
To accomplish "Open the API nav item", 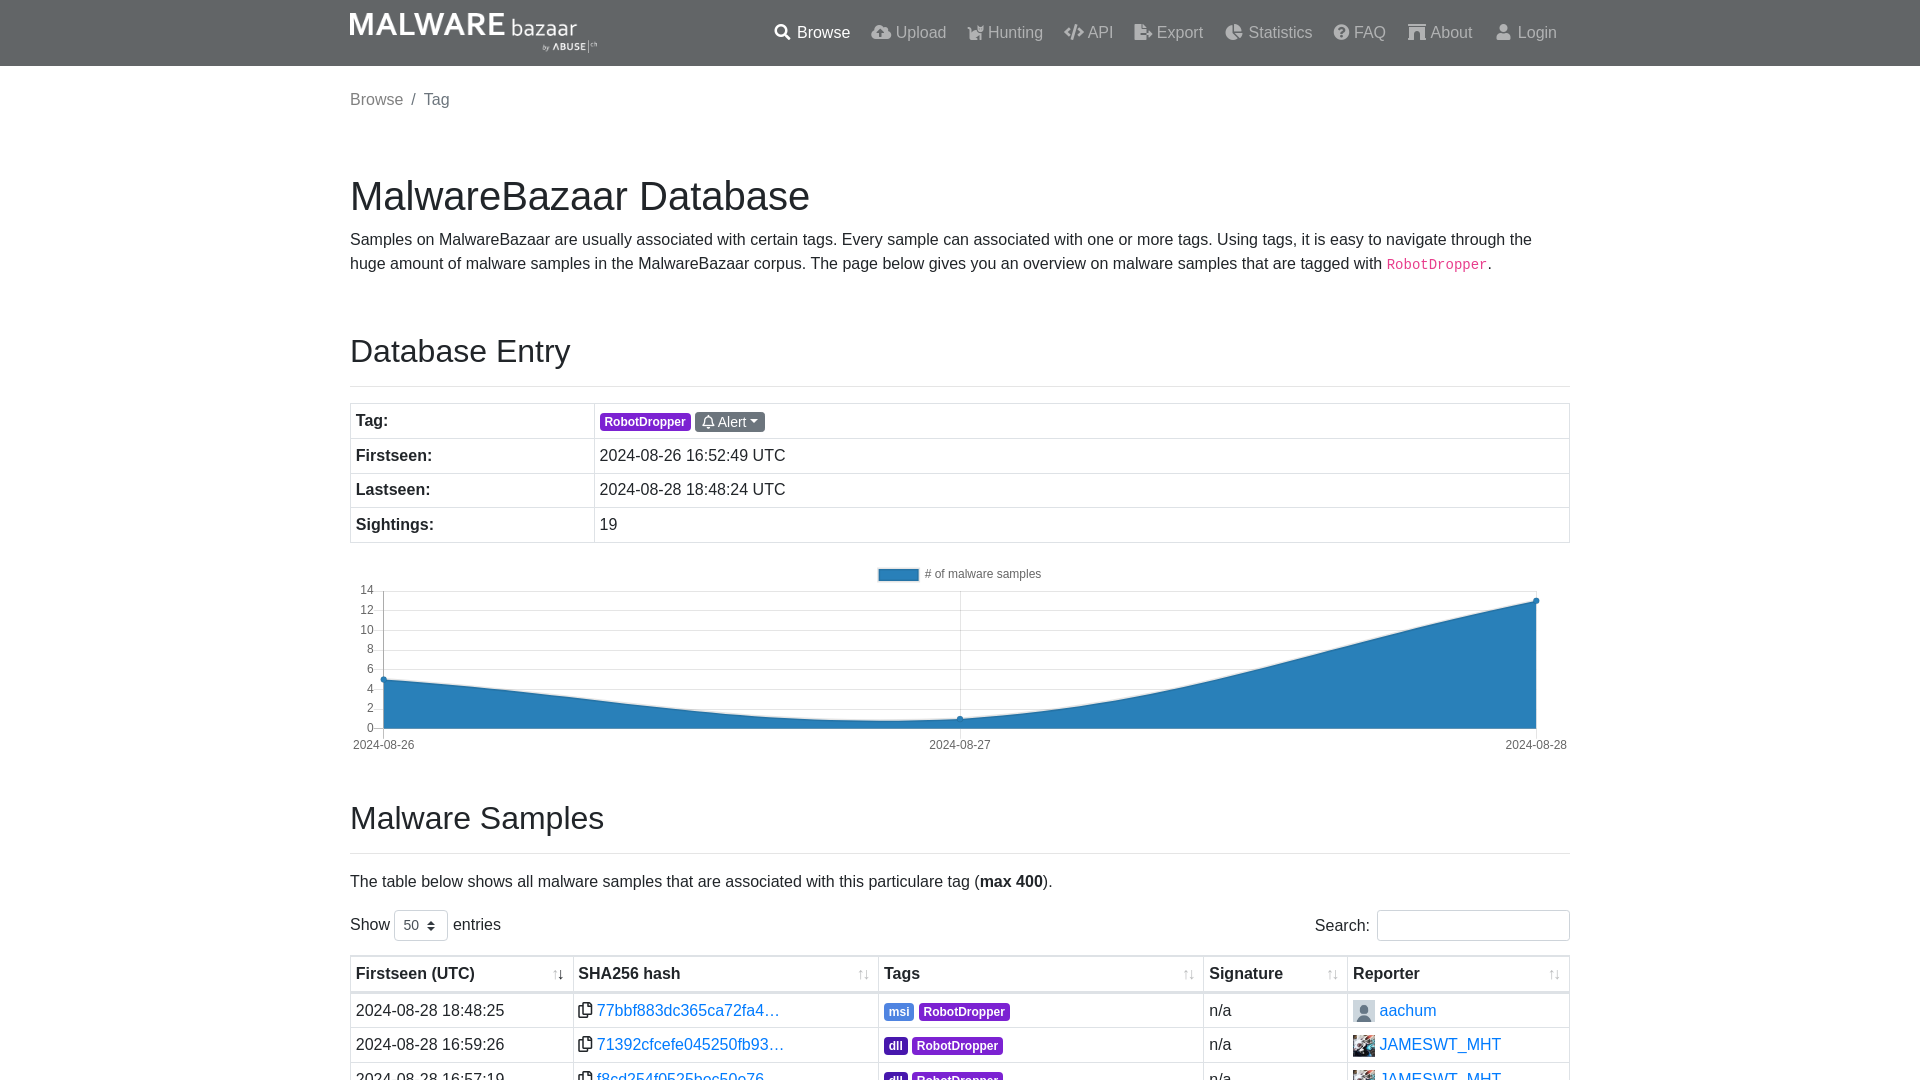I will (1088, 33).
